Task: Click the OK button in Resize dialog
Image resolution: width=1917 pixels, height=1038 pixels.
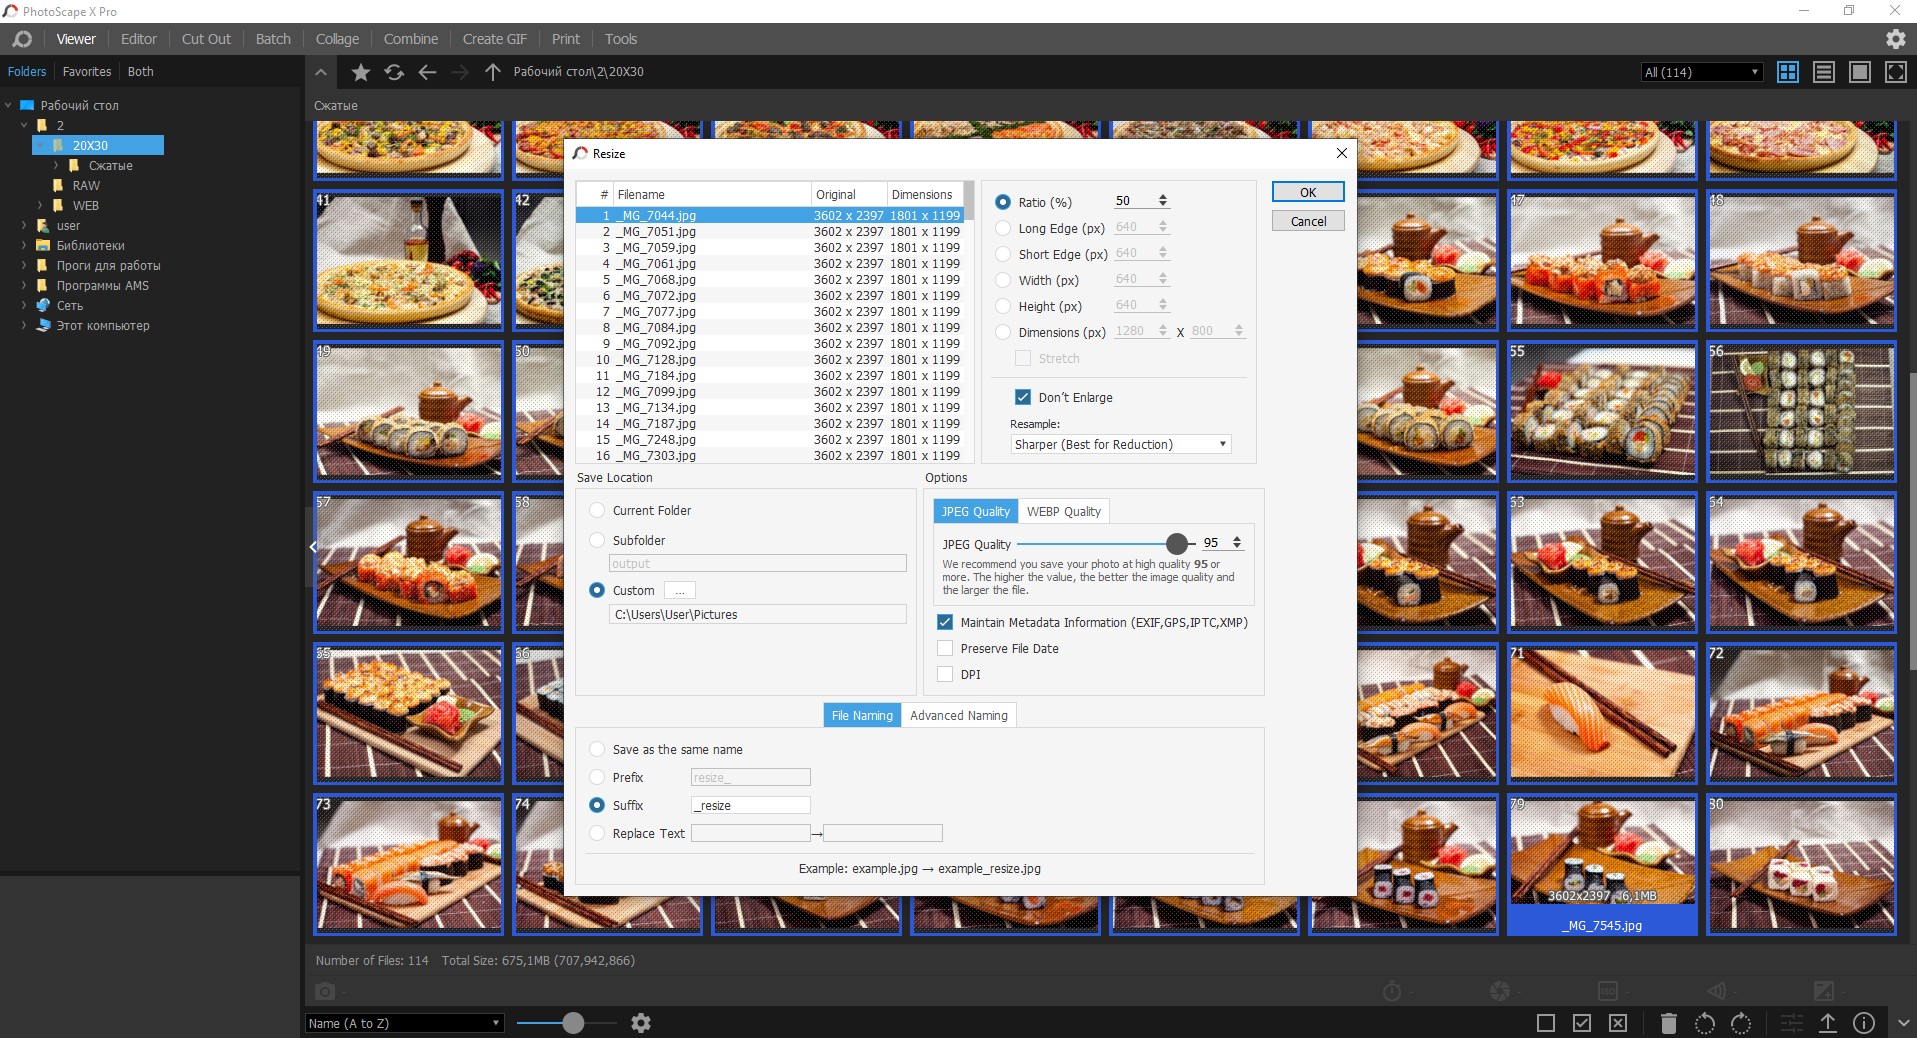Action: 1308,192
